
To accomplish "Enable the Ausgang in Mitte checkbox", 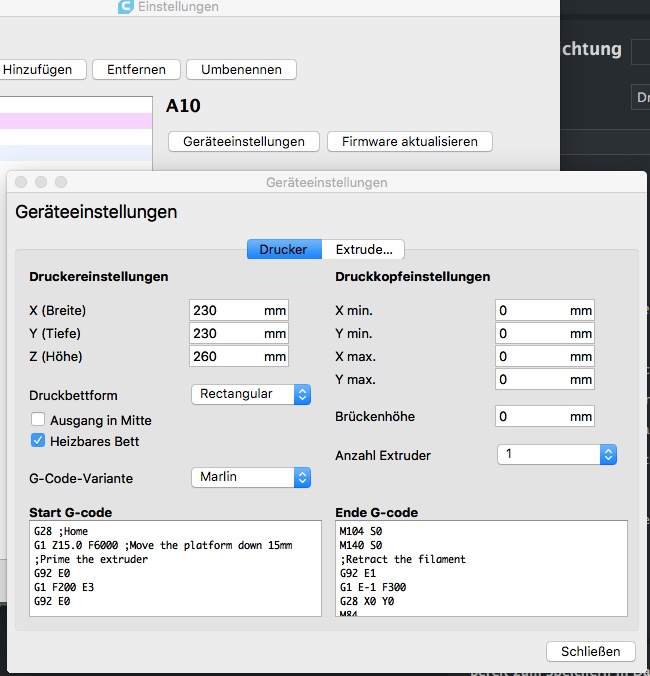I will click(x=38, y=420).
